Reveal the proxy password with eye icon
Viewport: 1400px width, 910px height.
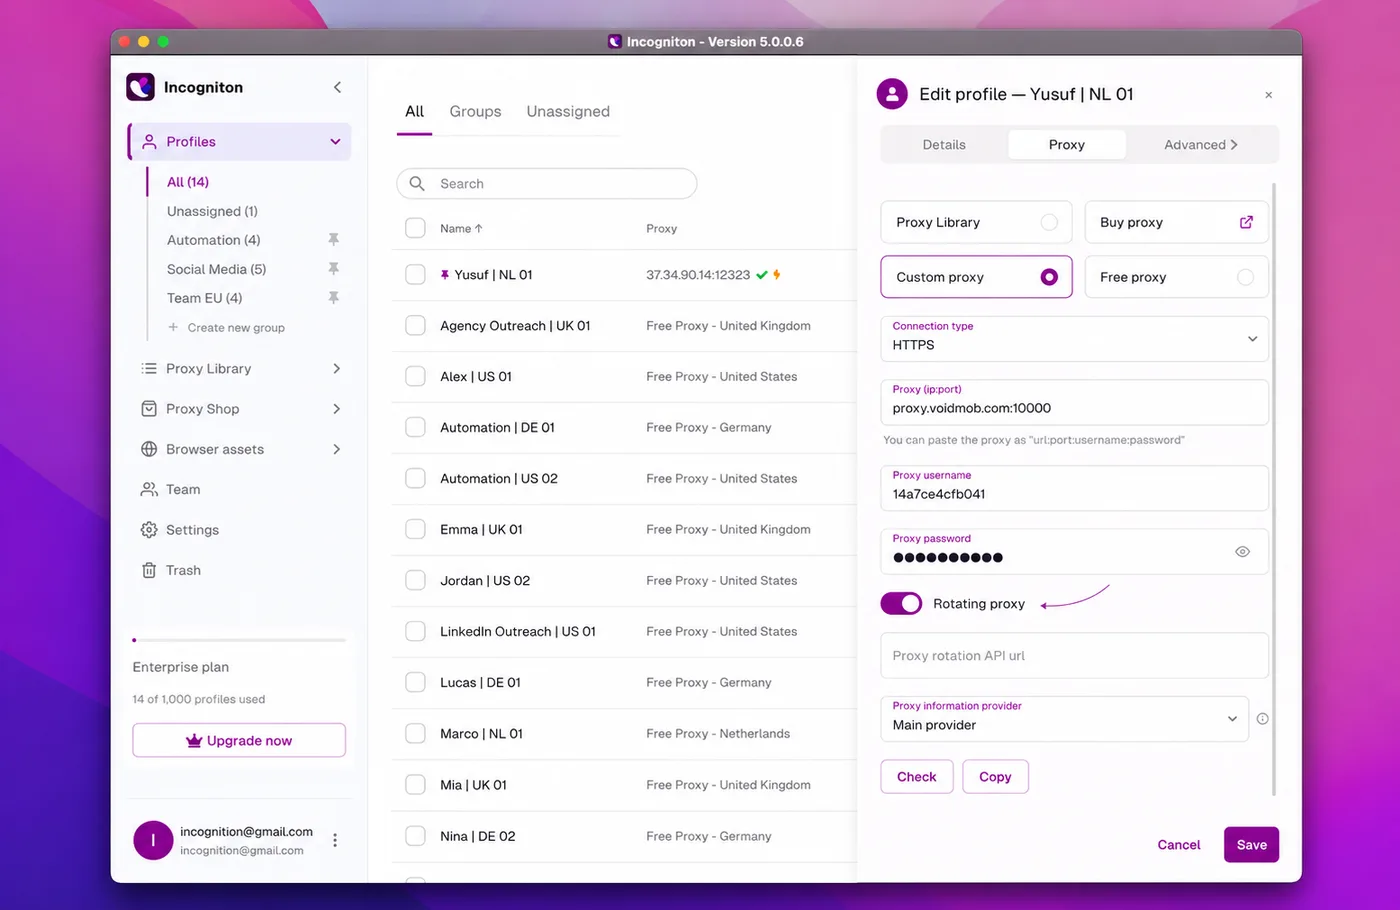click(1242, 552)
